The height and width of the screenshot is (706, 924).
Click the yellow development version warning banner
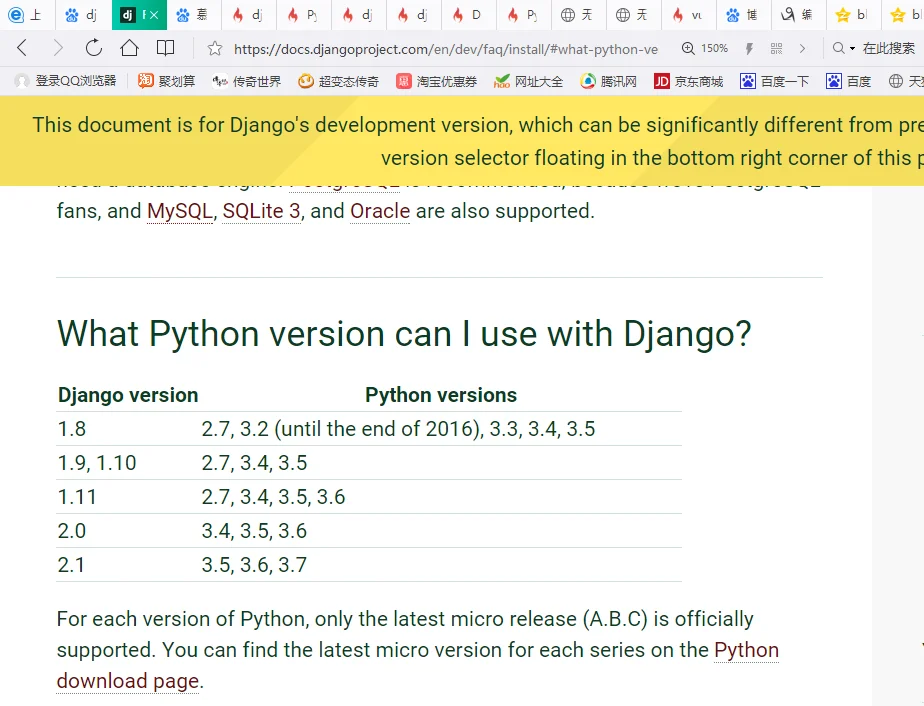pyautogui.click(x=462, y=141)
